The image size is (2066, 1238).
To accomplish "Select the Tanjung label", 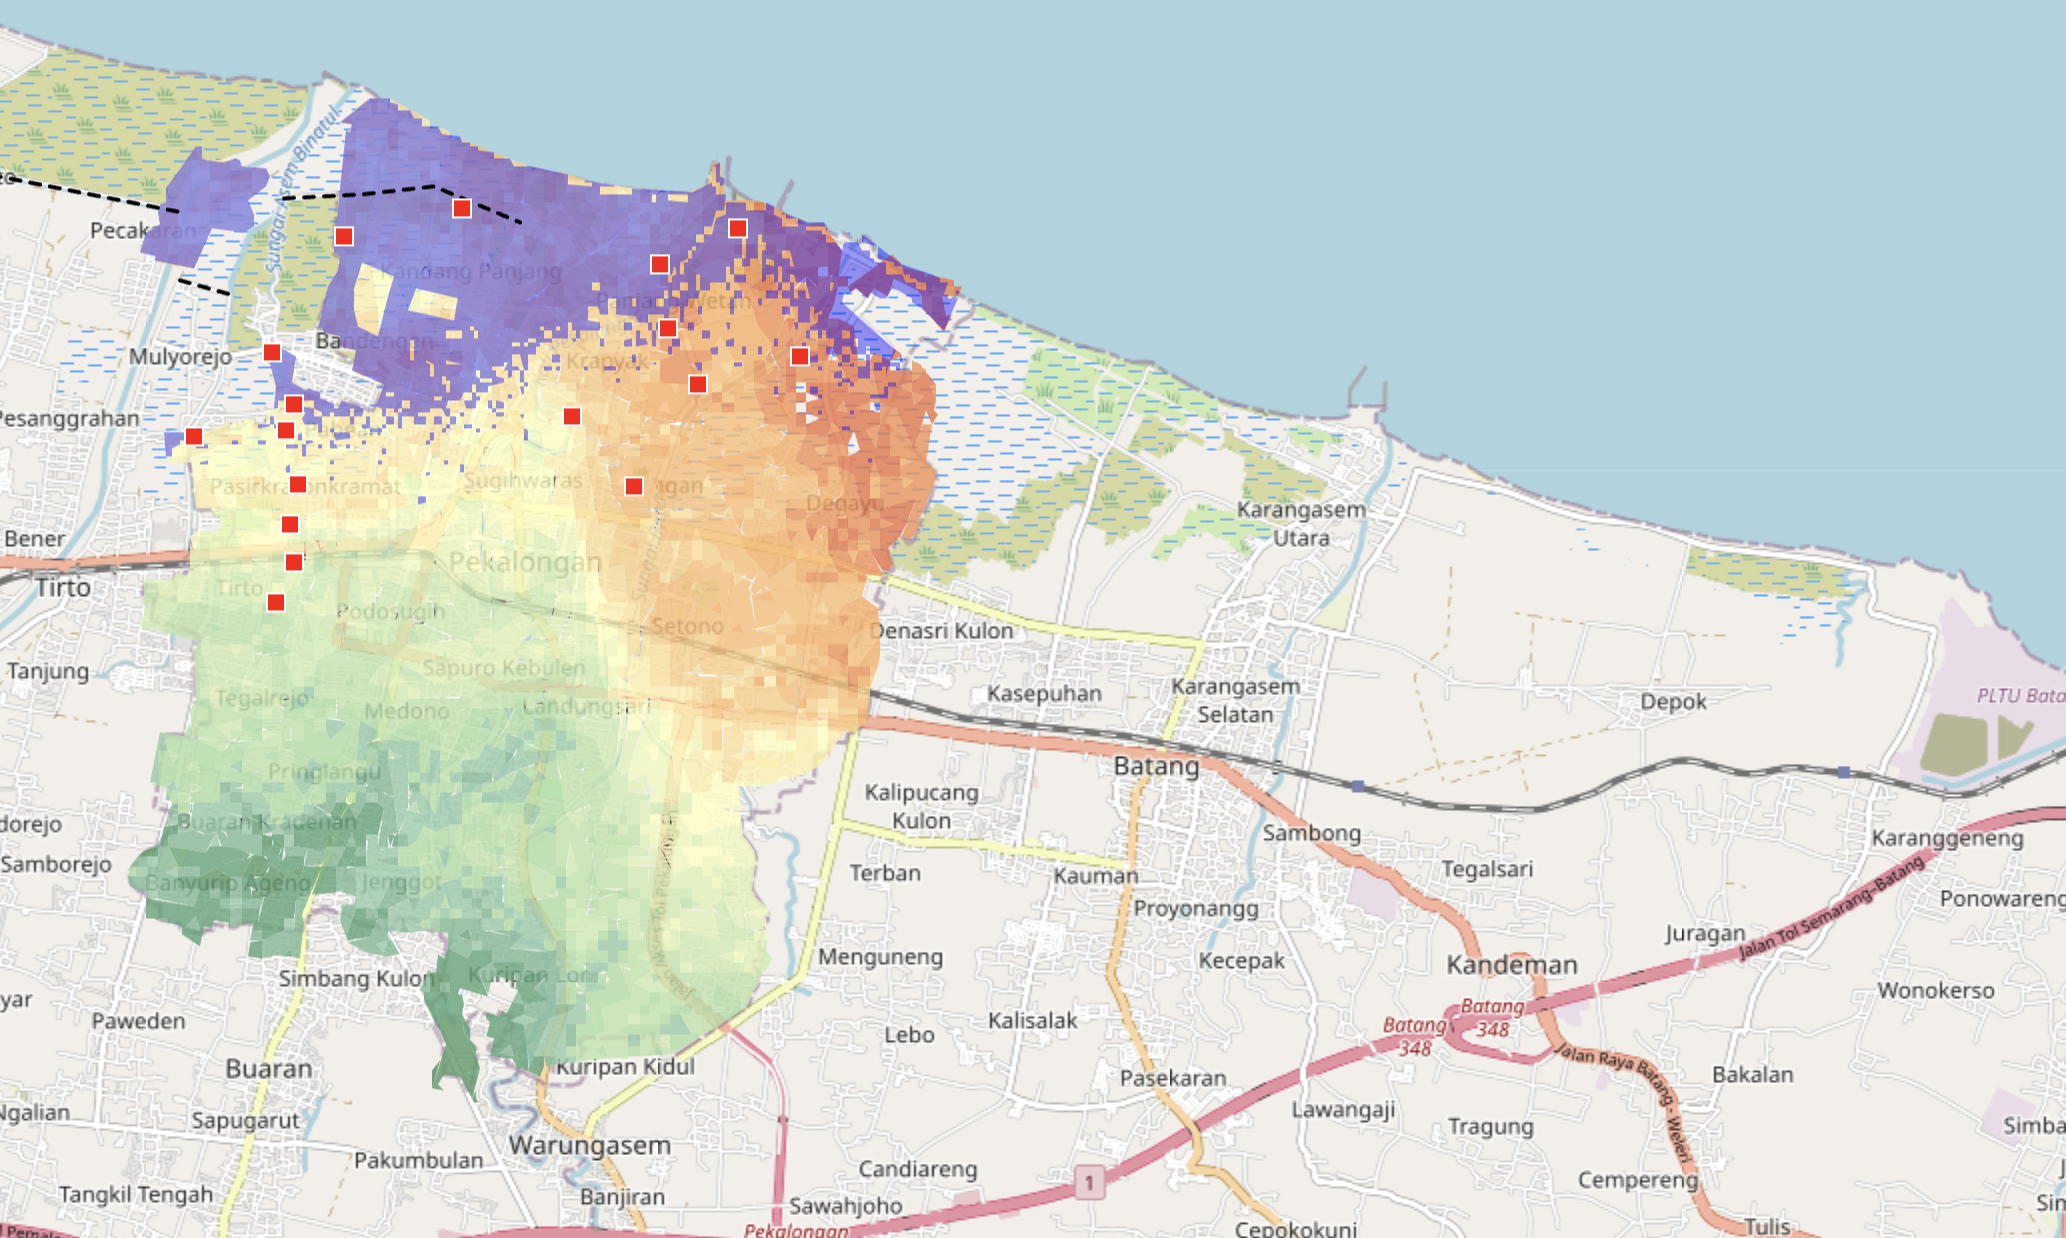I will click(48, 671).
